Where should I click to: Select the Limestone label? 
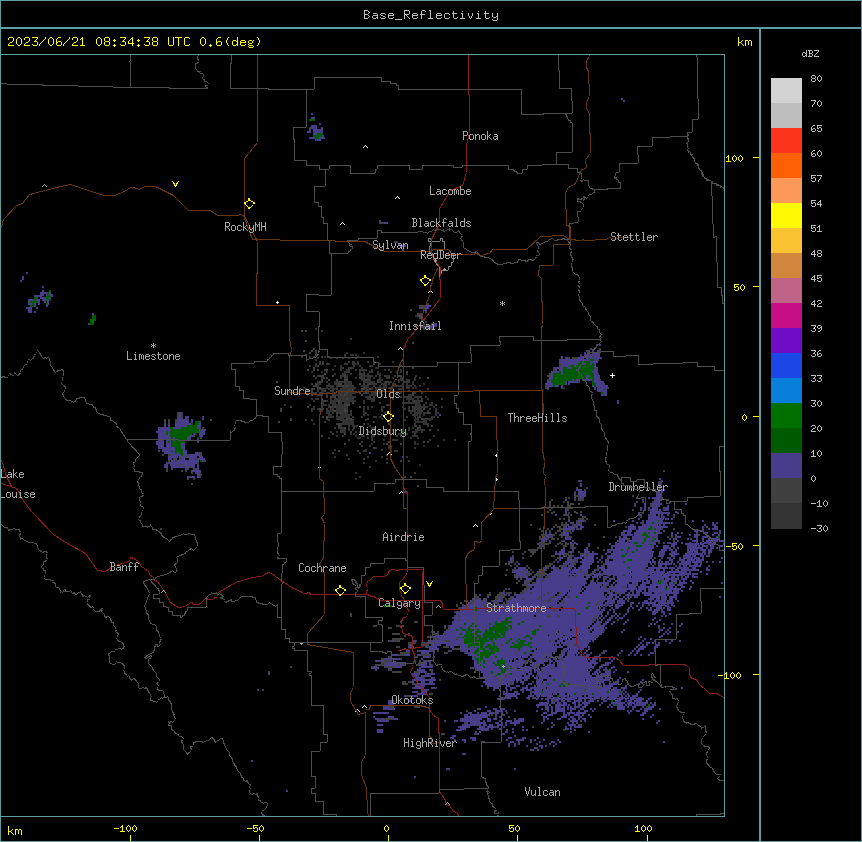pyautogui.click(x=153, y=356)
